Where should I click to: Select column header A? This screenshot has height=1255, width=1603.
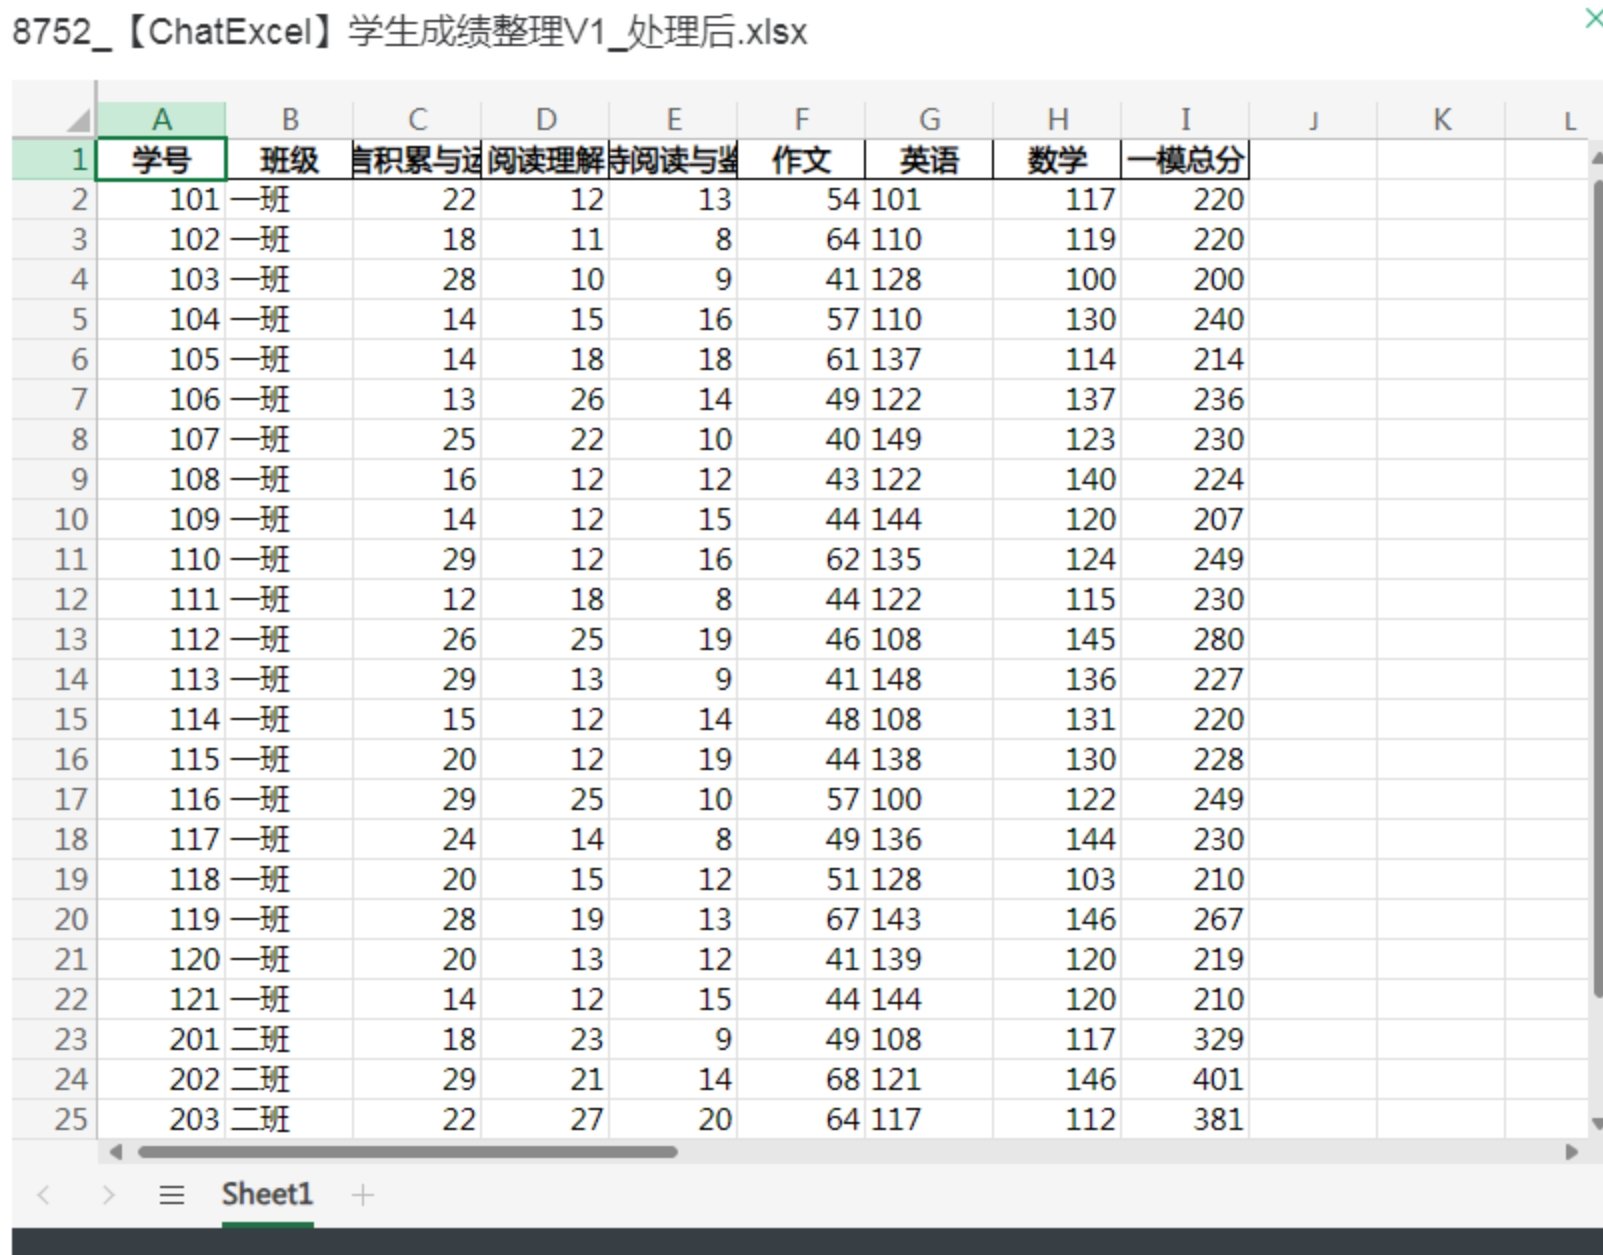coord(161,118)
